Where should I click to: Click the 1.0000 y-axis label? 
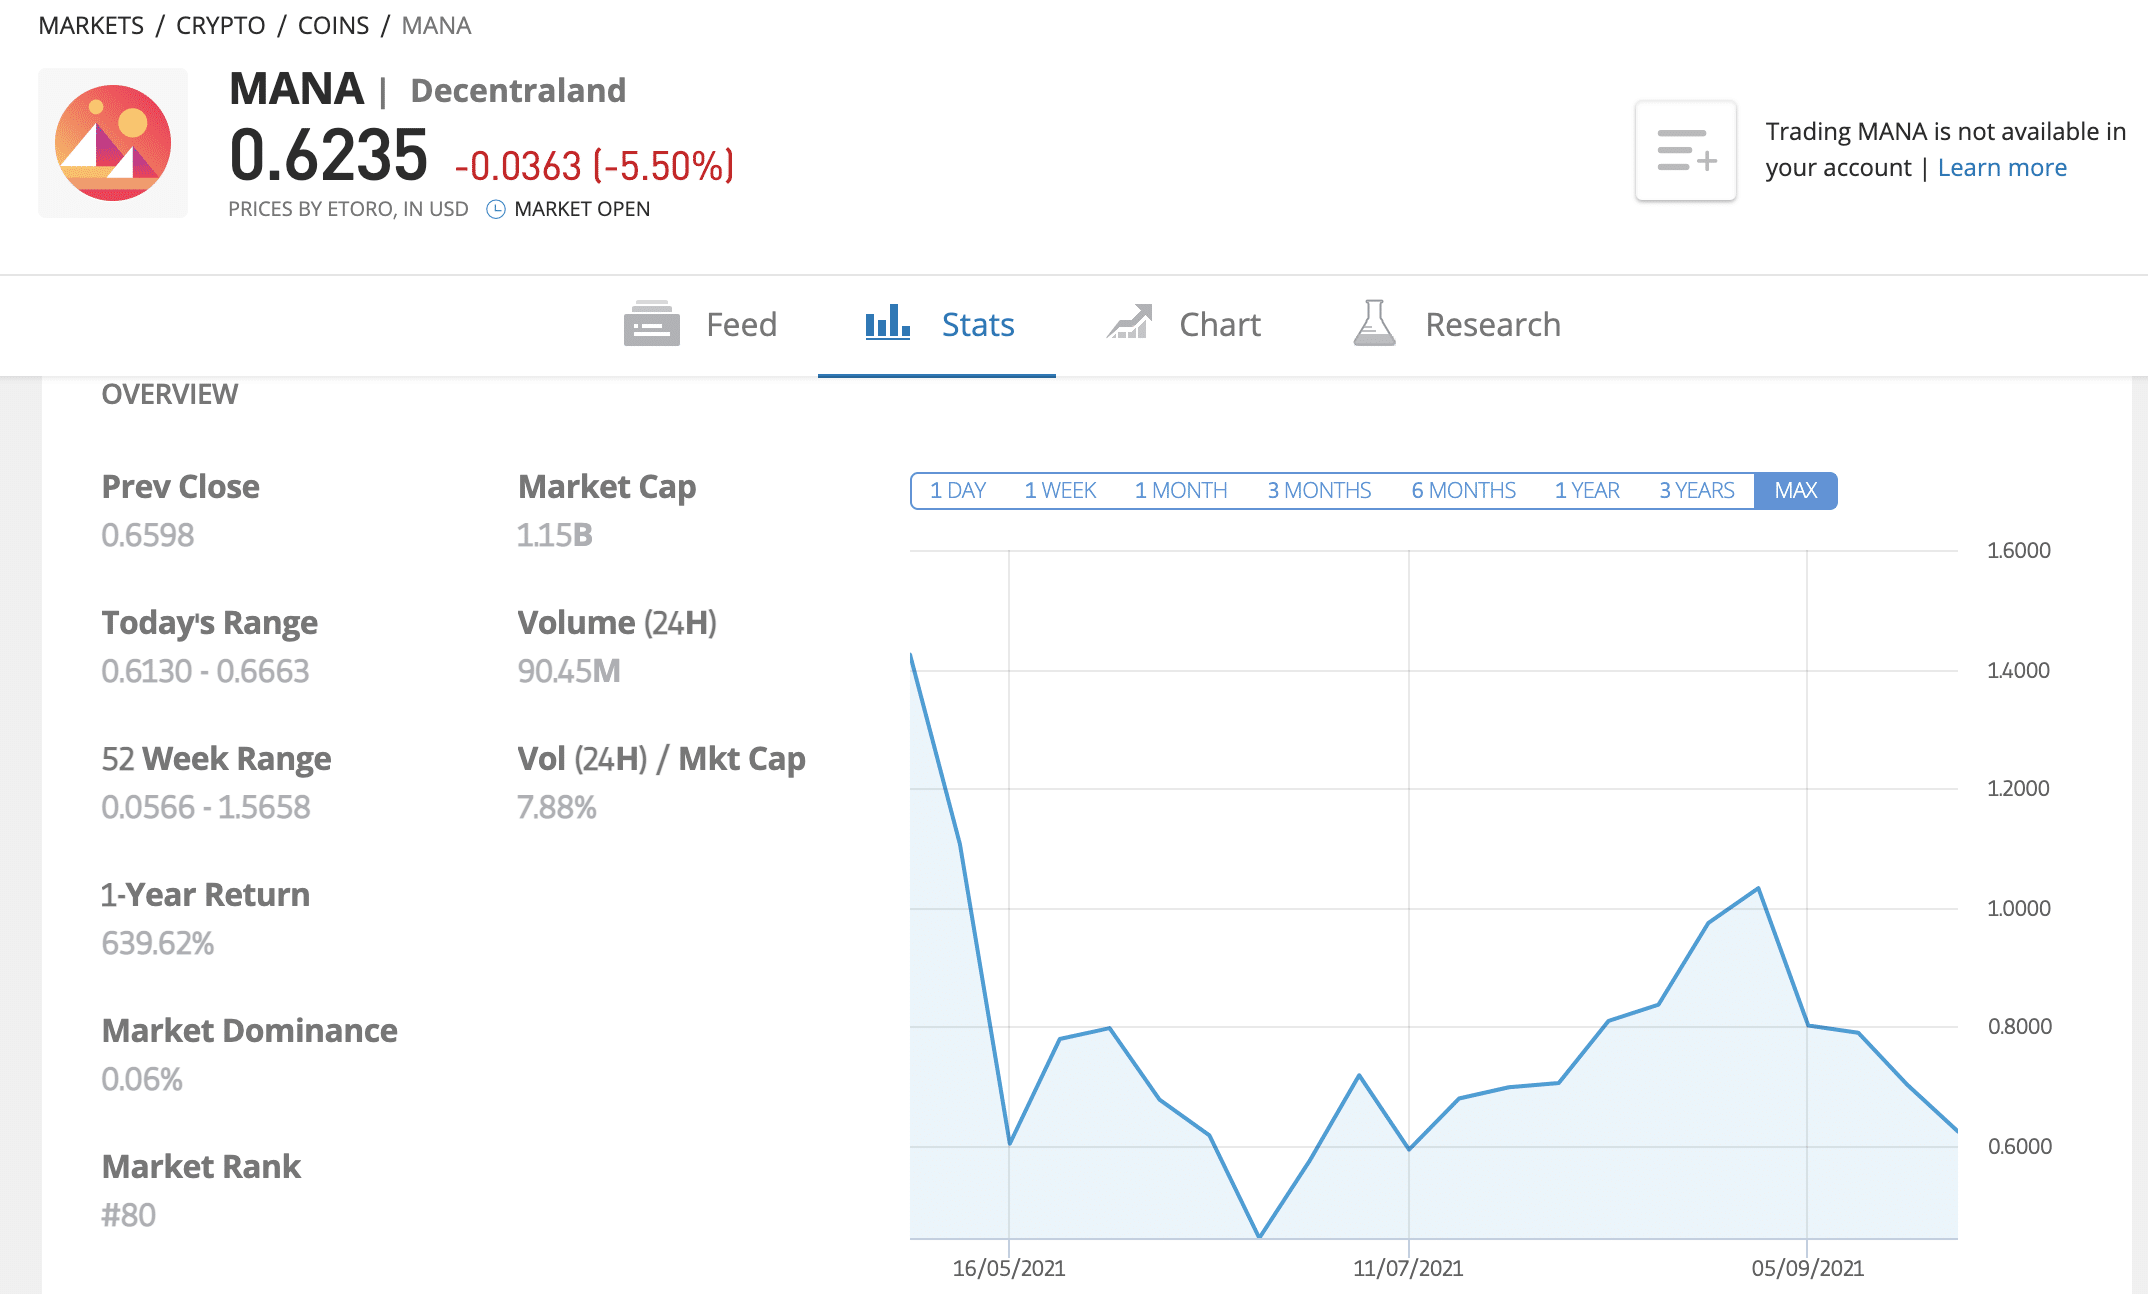click(x=2018, y=908)
